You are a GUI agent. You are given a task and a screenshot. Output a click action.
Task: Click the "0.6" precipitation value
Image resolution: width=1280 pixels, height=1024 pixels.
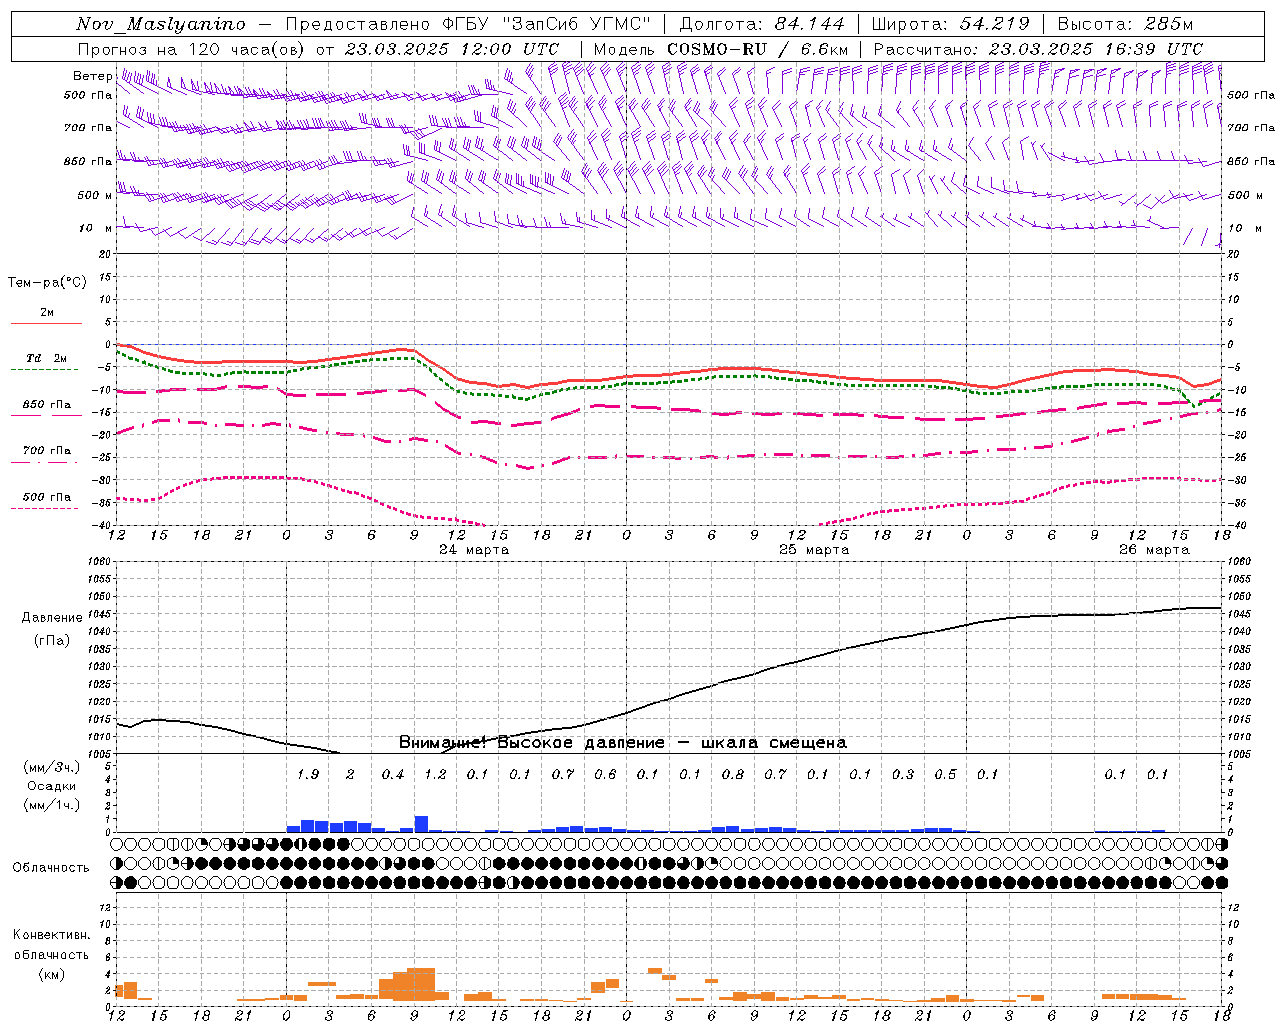click(x=605, y=774)
